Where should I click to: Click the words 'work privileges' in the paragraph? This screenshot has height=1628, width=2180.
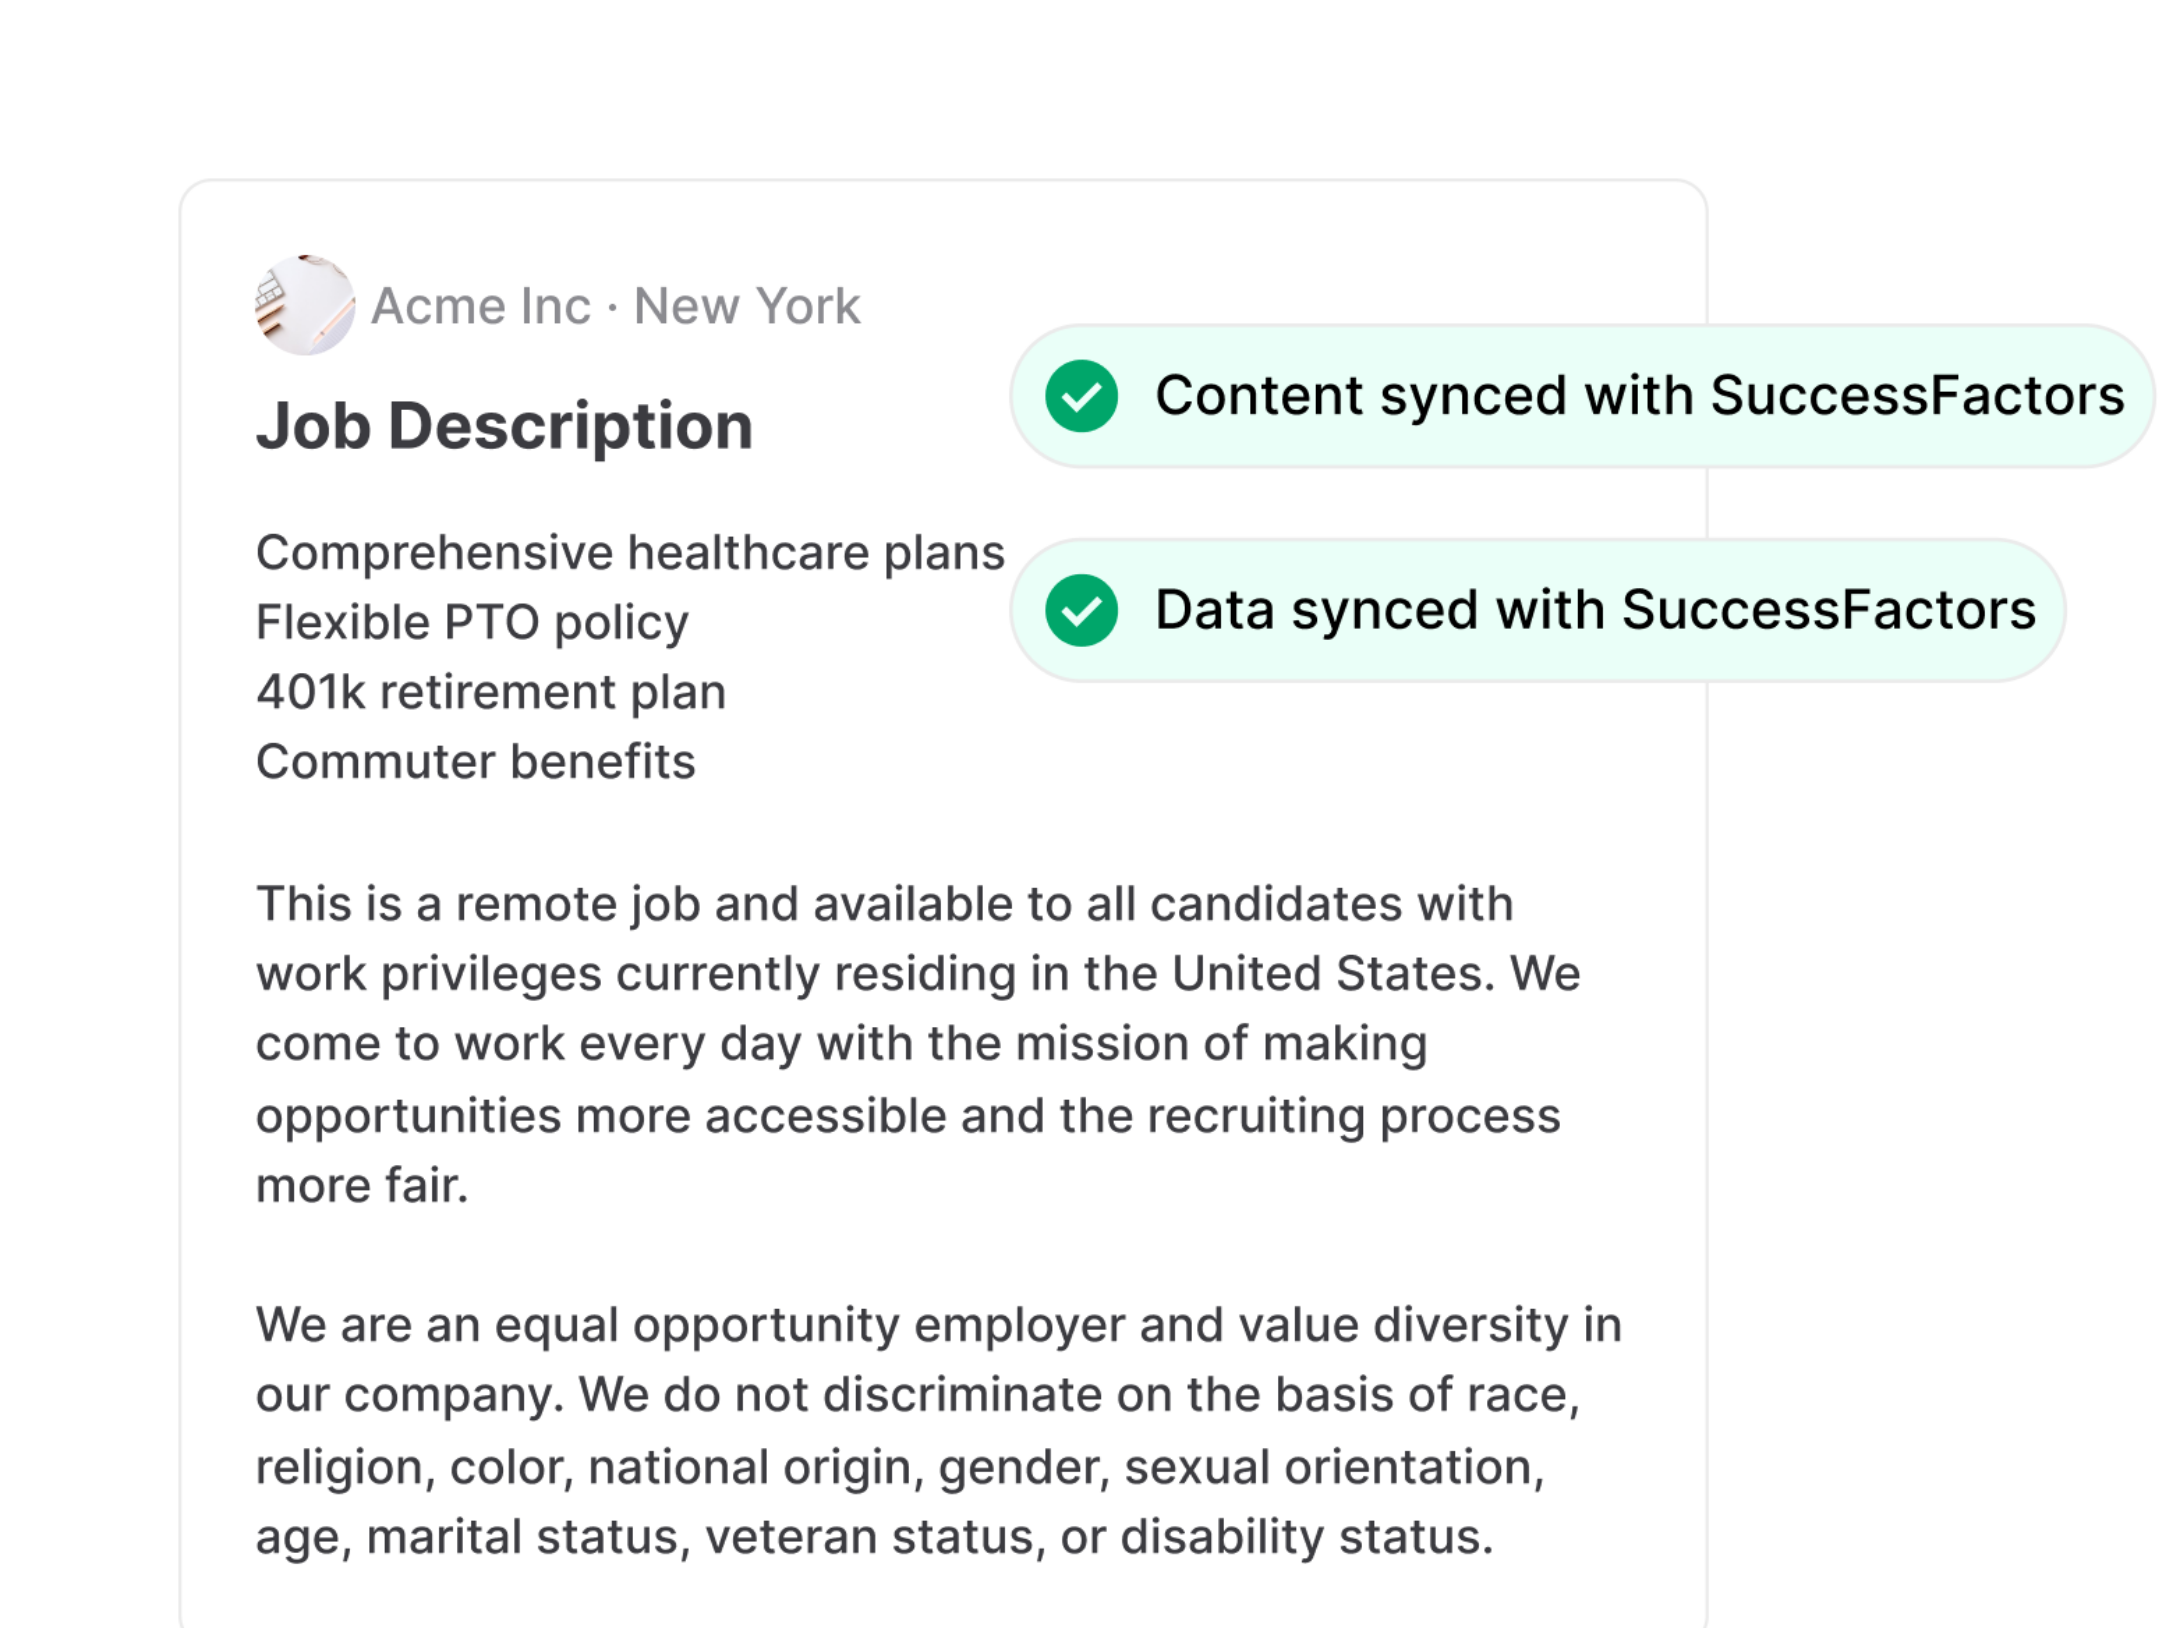pyautogui.click(x=428, y=974)
